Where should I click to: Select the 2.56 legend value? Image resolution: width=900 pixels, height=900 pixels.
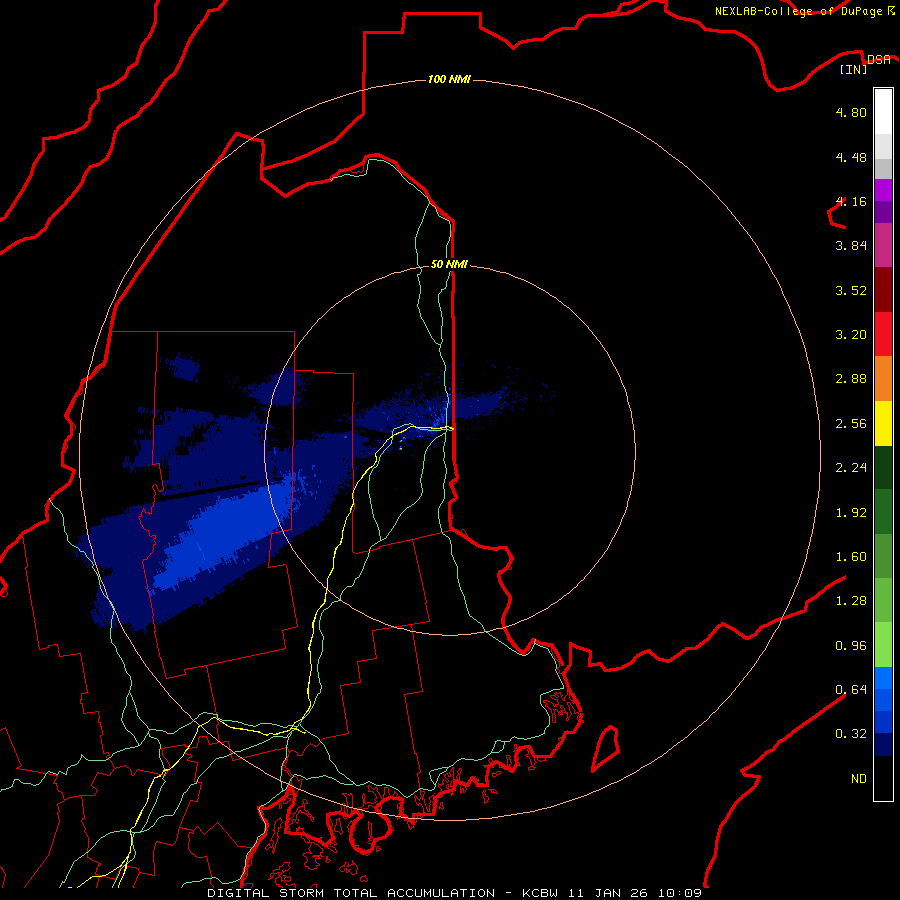(x=851, y=424)
